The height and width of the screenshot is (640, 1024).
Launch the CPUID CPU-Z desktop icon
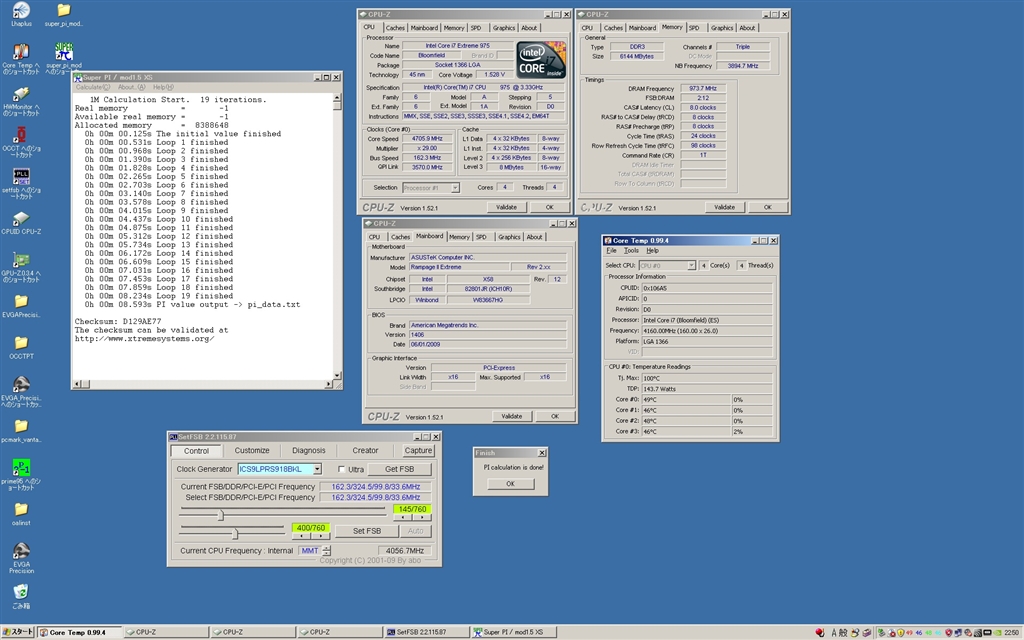point(21,220)
